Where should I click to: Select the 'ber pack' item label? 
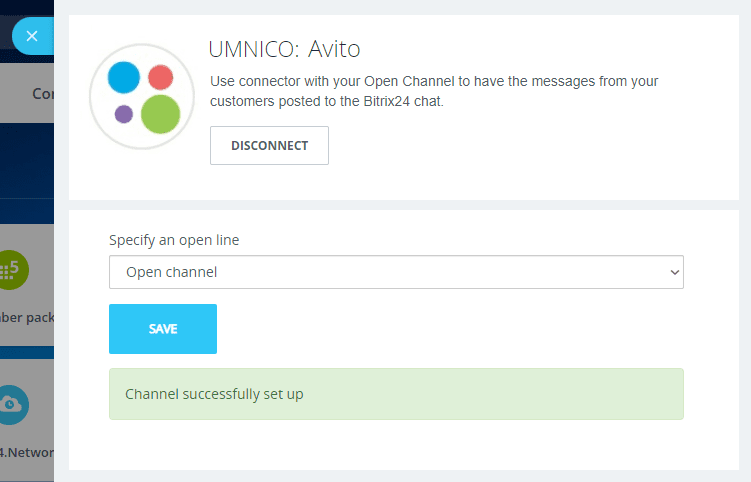coord(27,318)
